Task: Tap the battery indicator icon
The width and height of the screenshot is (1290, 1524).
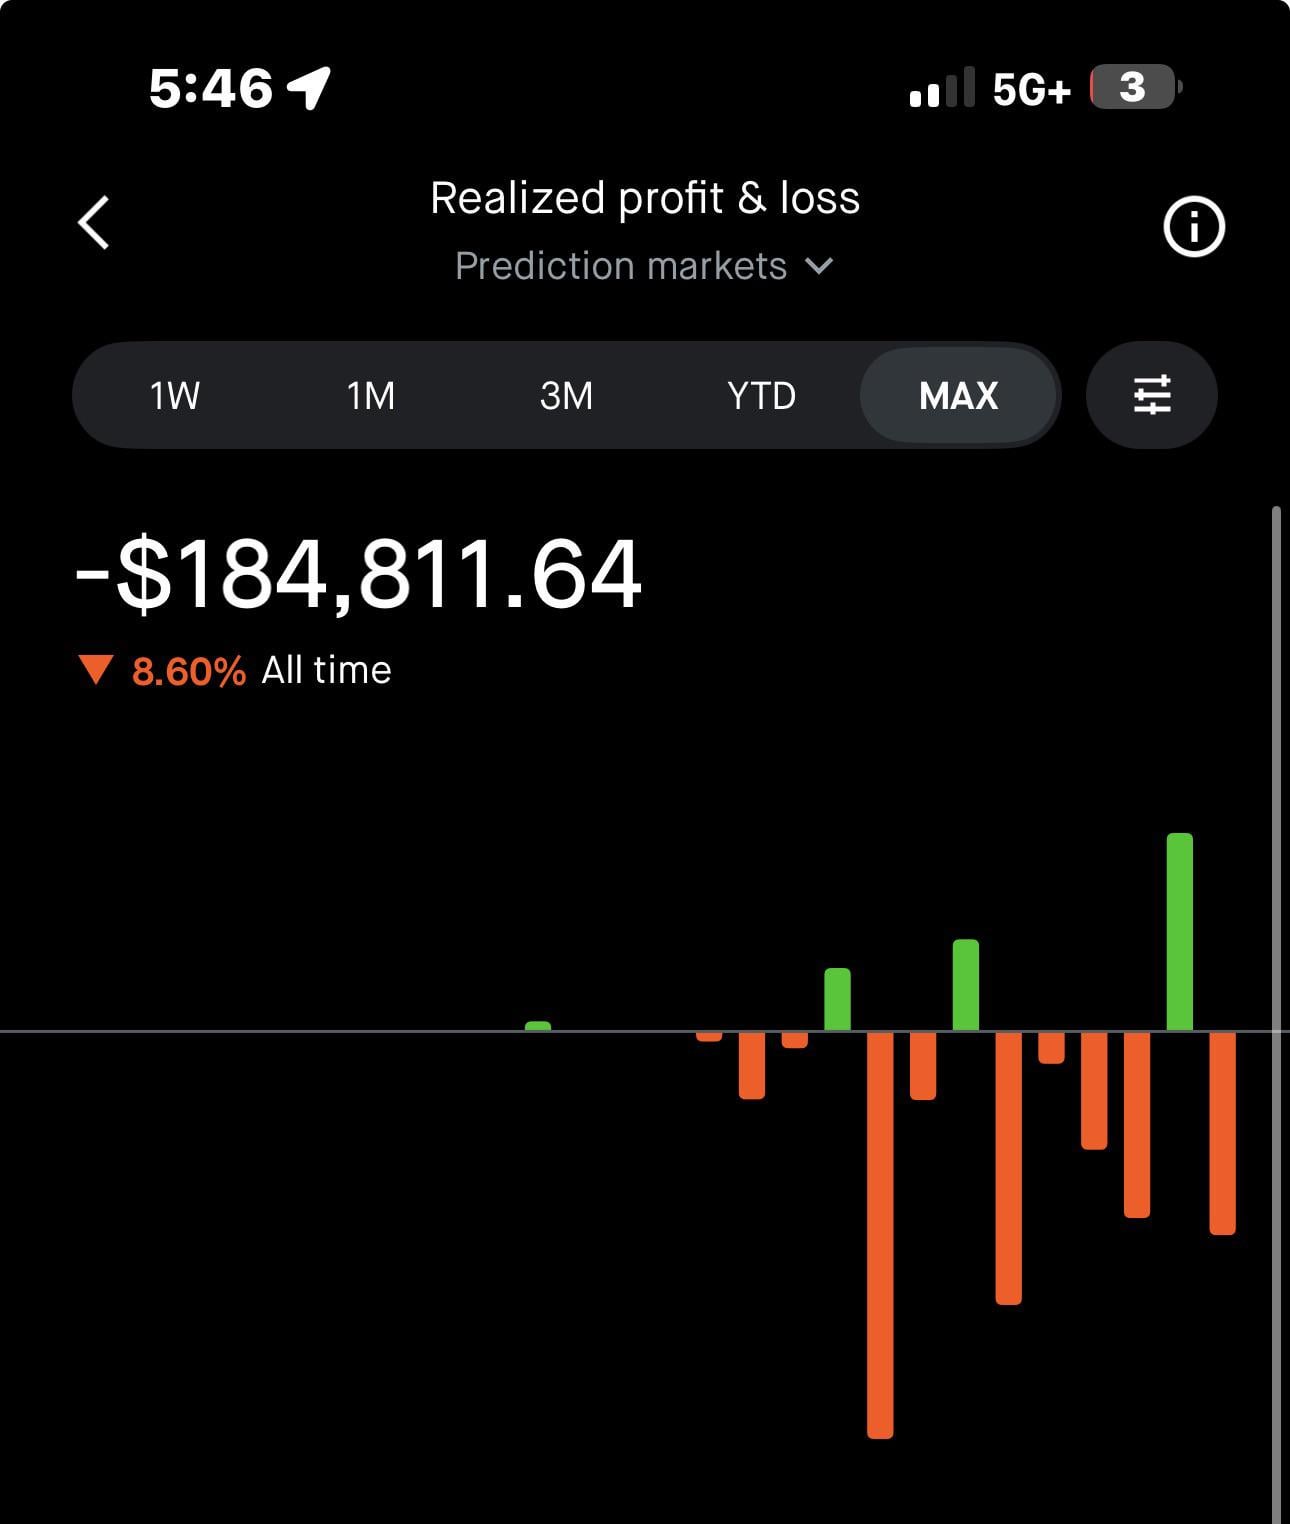Action: click(x=1134, y=88)
